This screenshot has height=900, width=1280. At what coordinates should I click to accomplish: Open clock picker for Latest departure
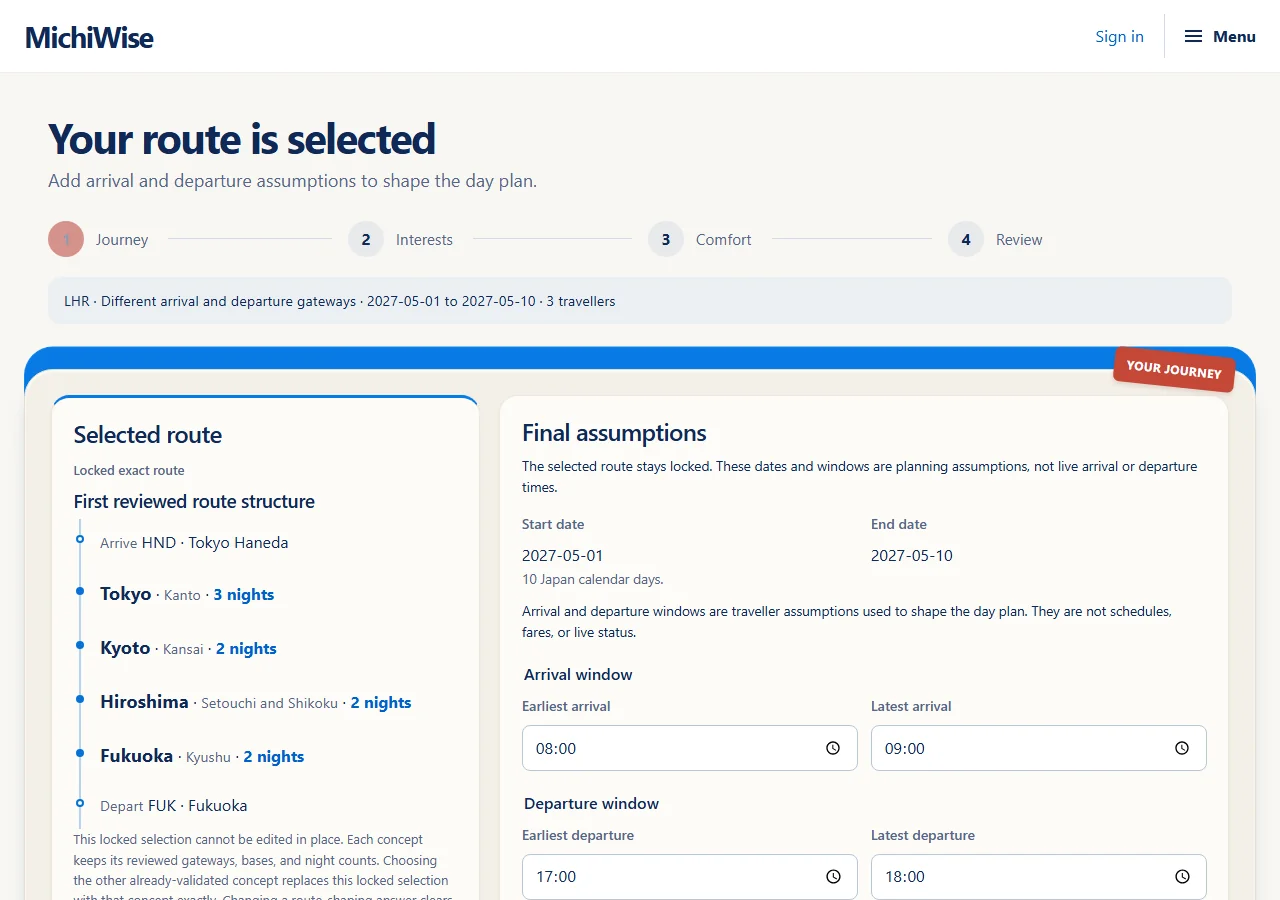[x=1182, y=877]
